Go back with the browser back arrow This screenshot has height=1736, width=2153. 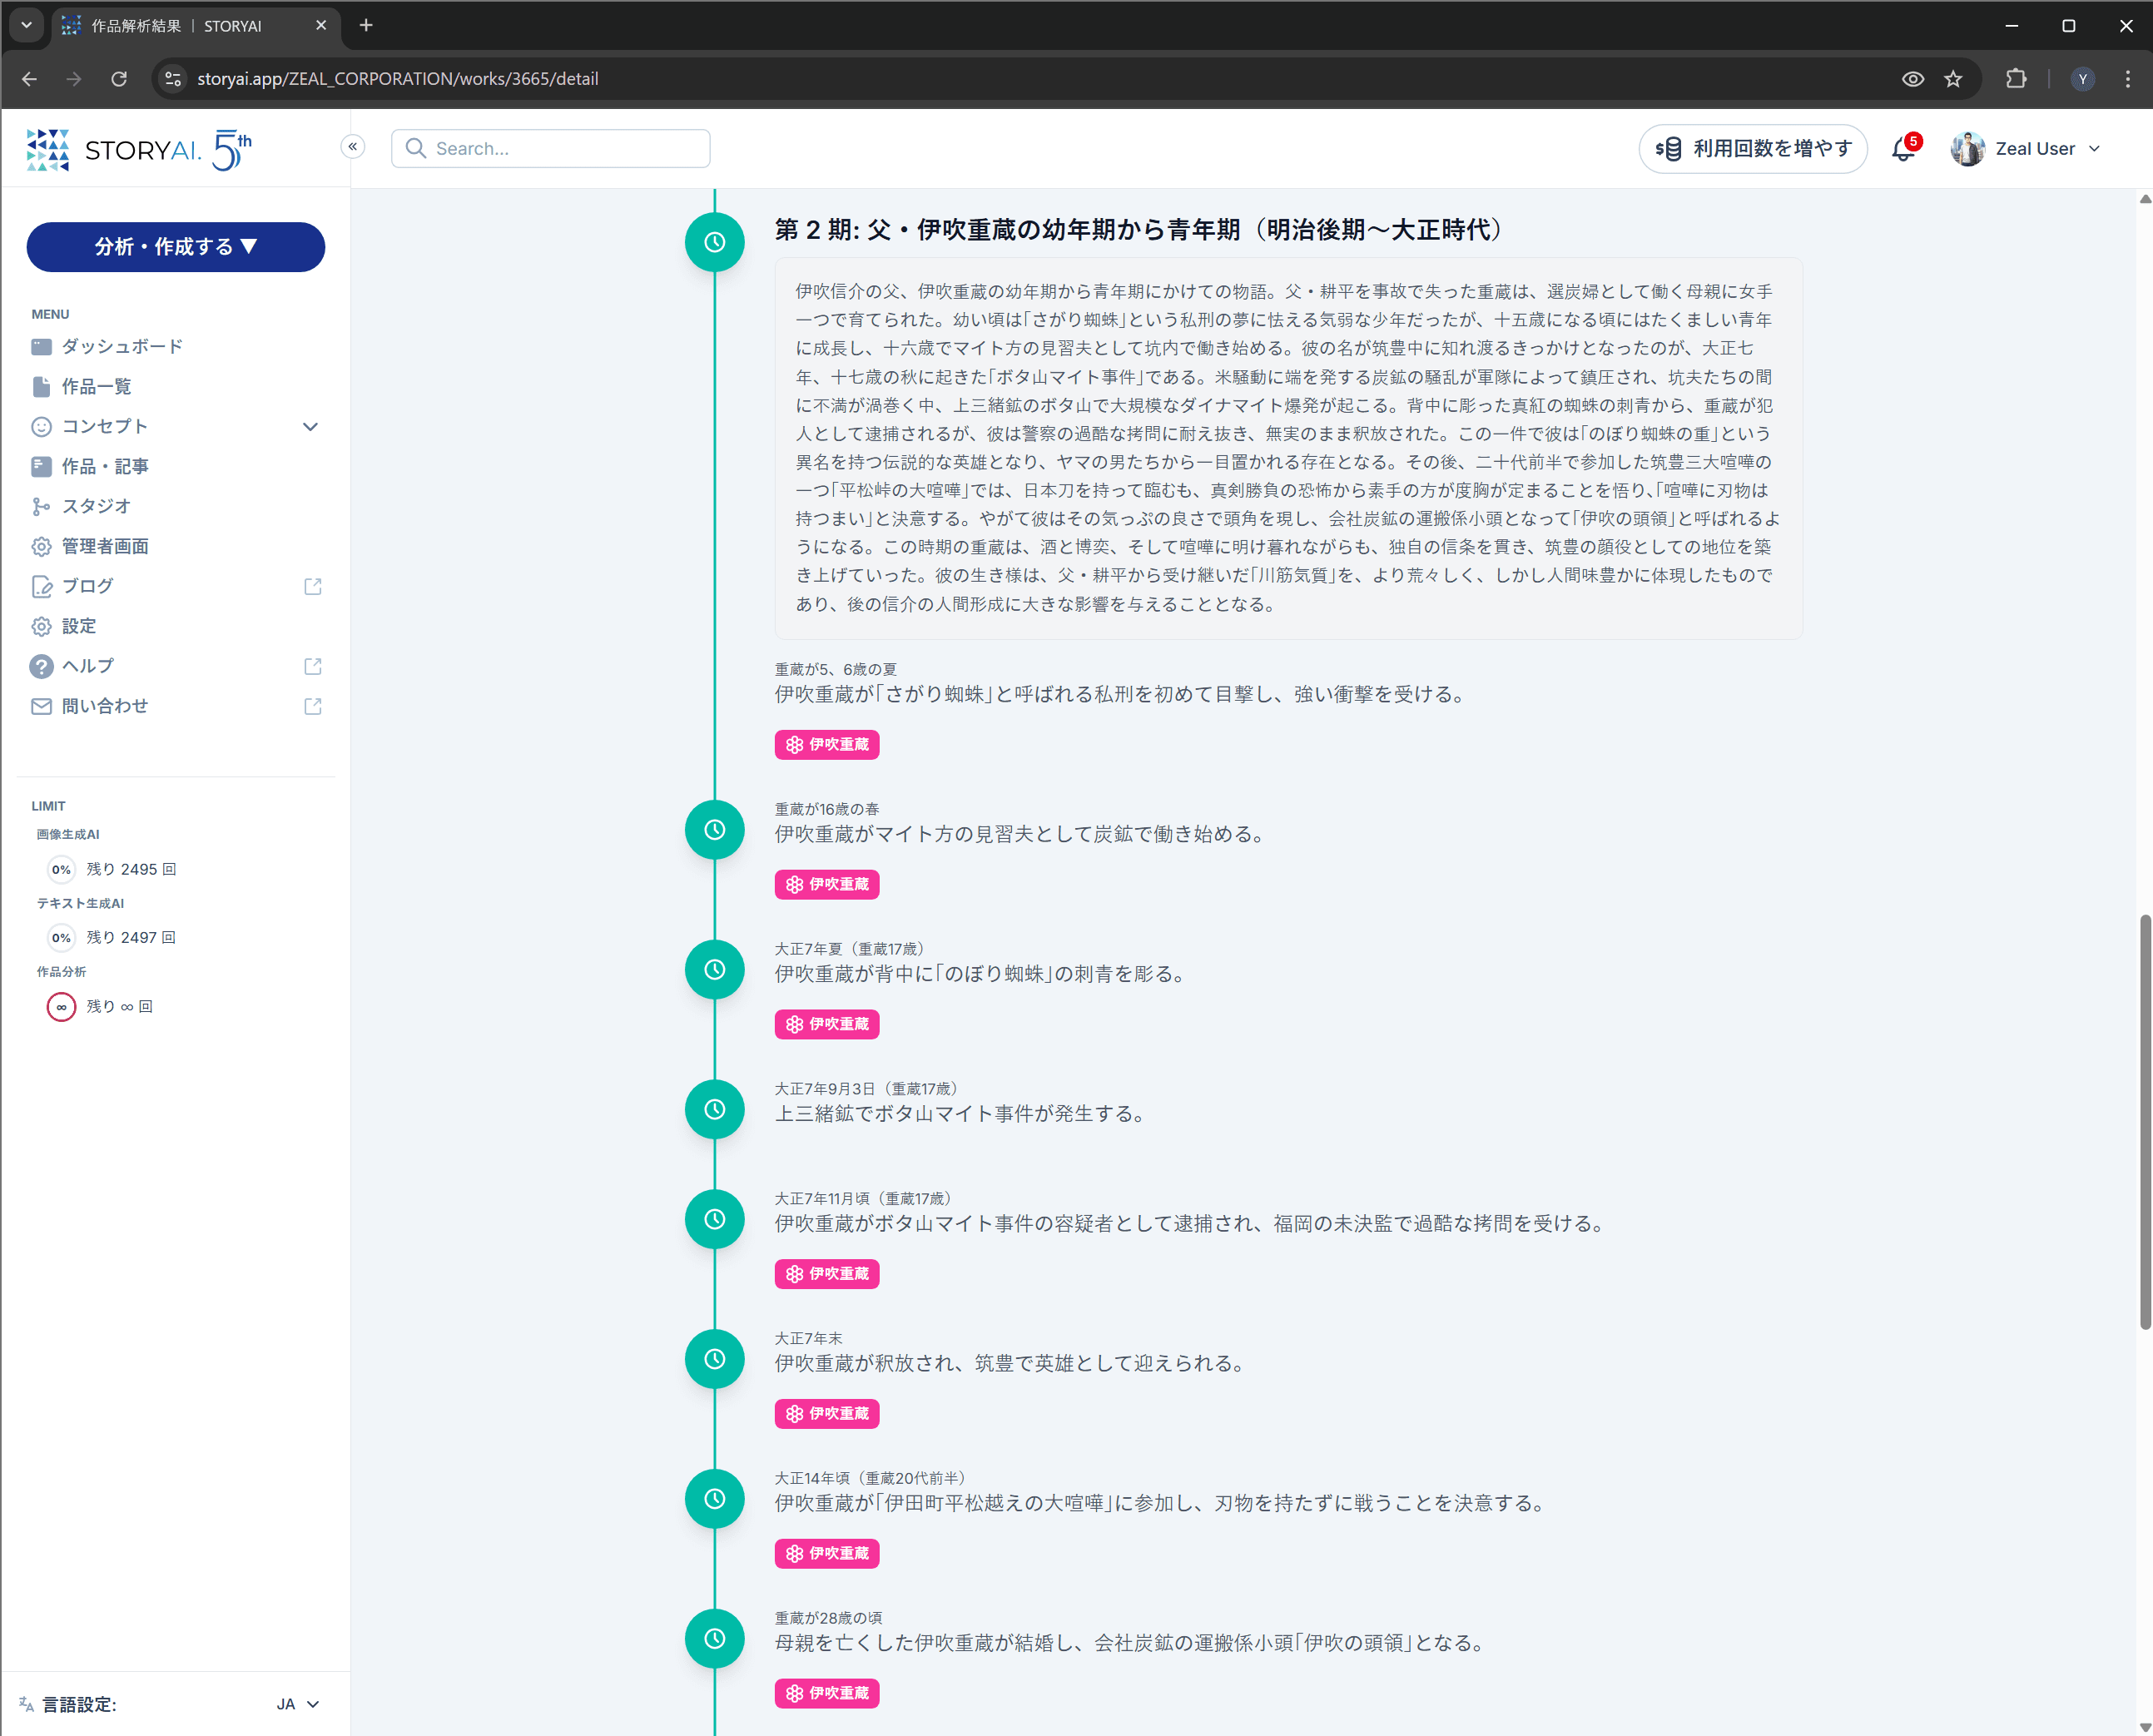[x=29, y=79]
